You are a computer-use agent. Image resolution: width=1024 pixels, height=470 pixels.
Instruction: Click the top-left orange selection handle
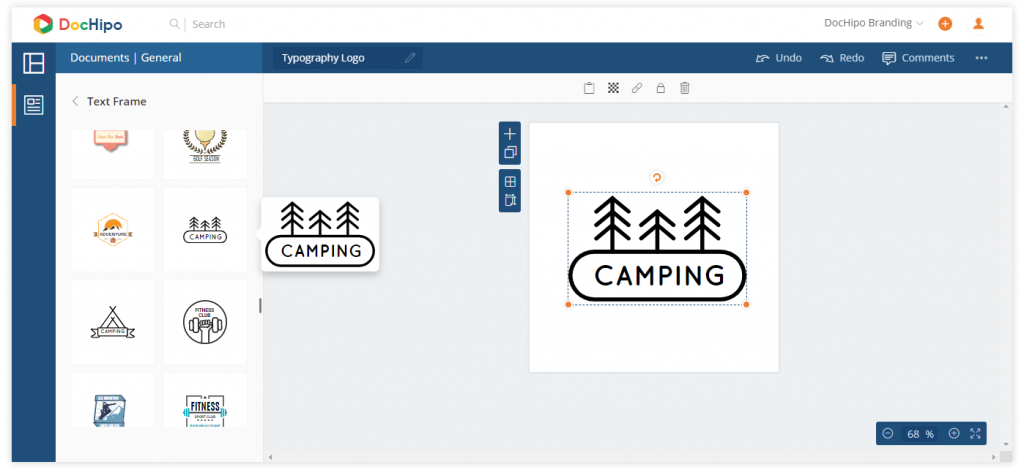[x=568, y=193]
